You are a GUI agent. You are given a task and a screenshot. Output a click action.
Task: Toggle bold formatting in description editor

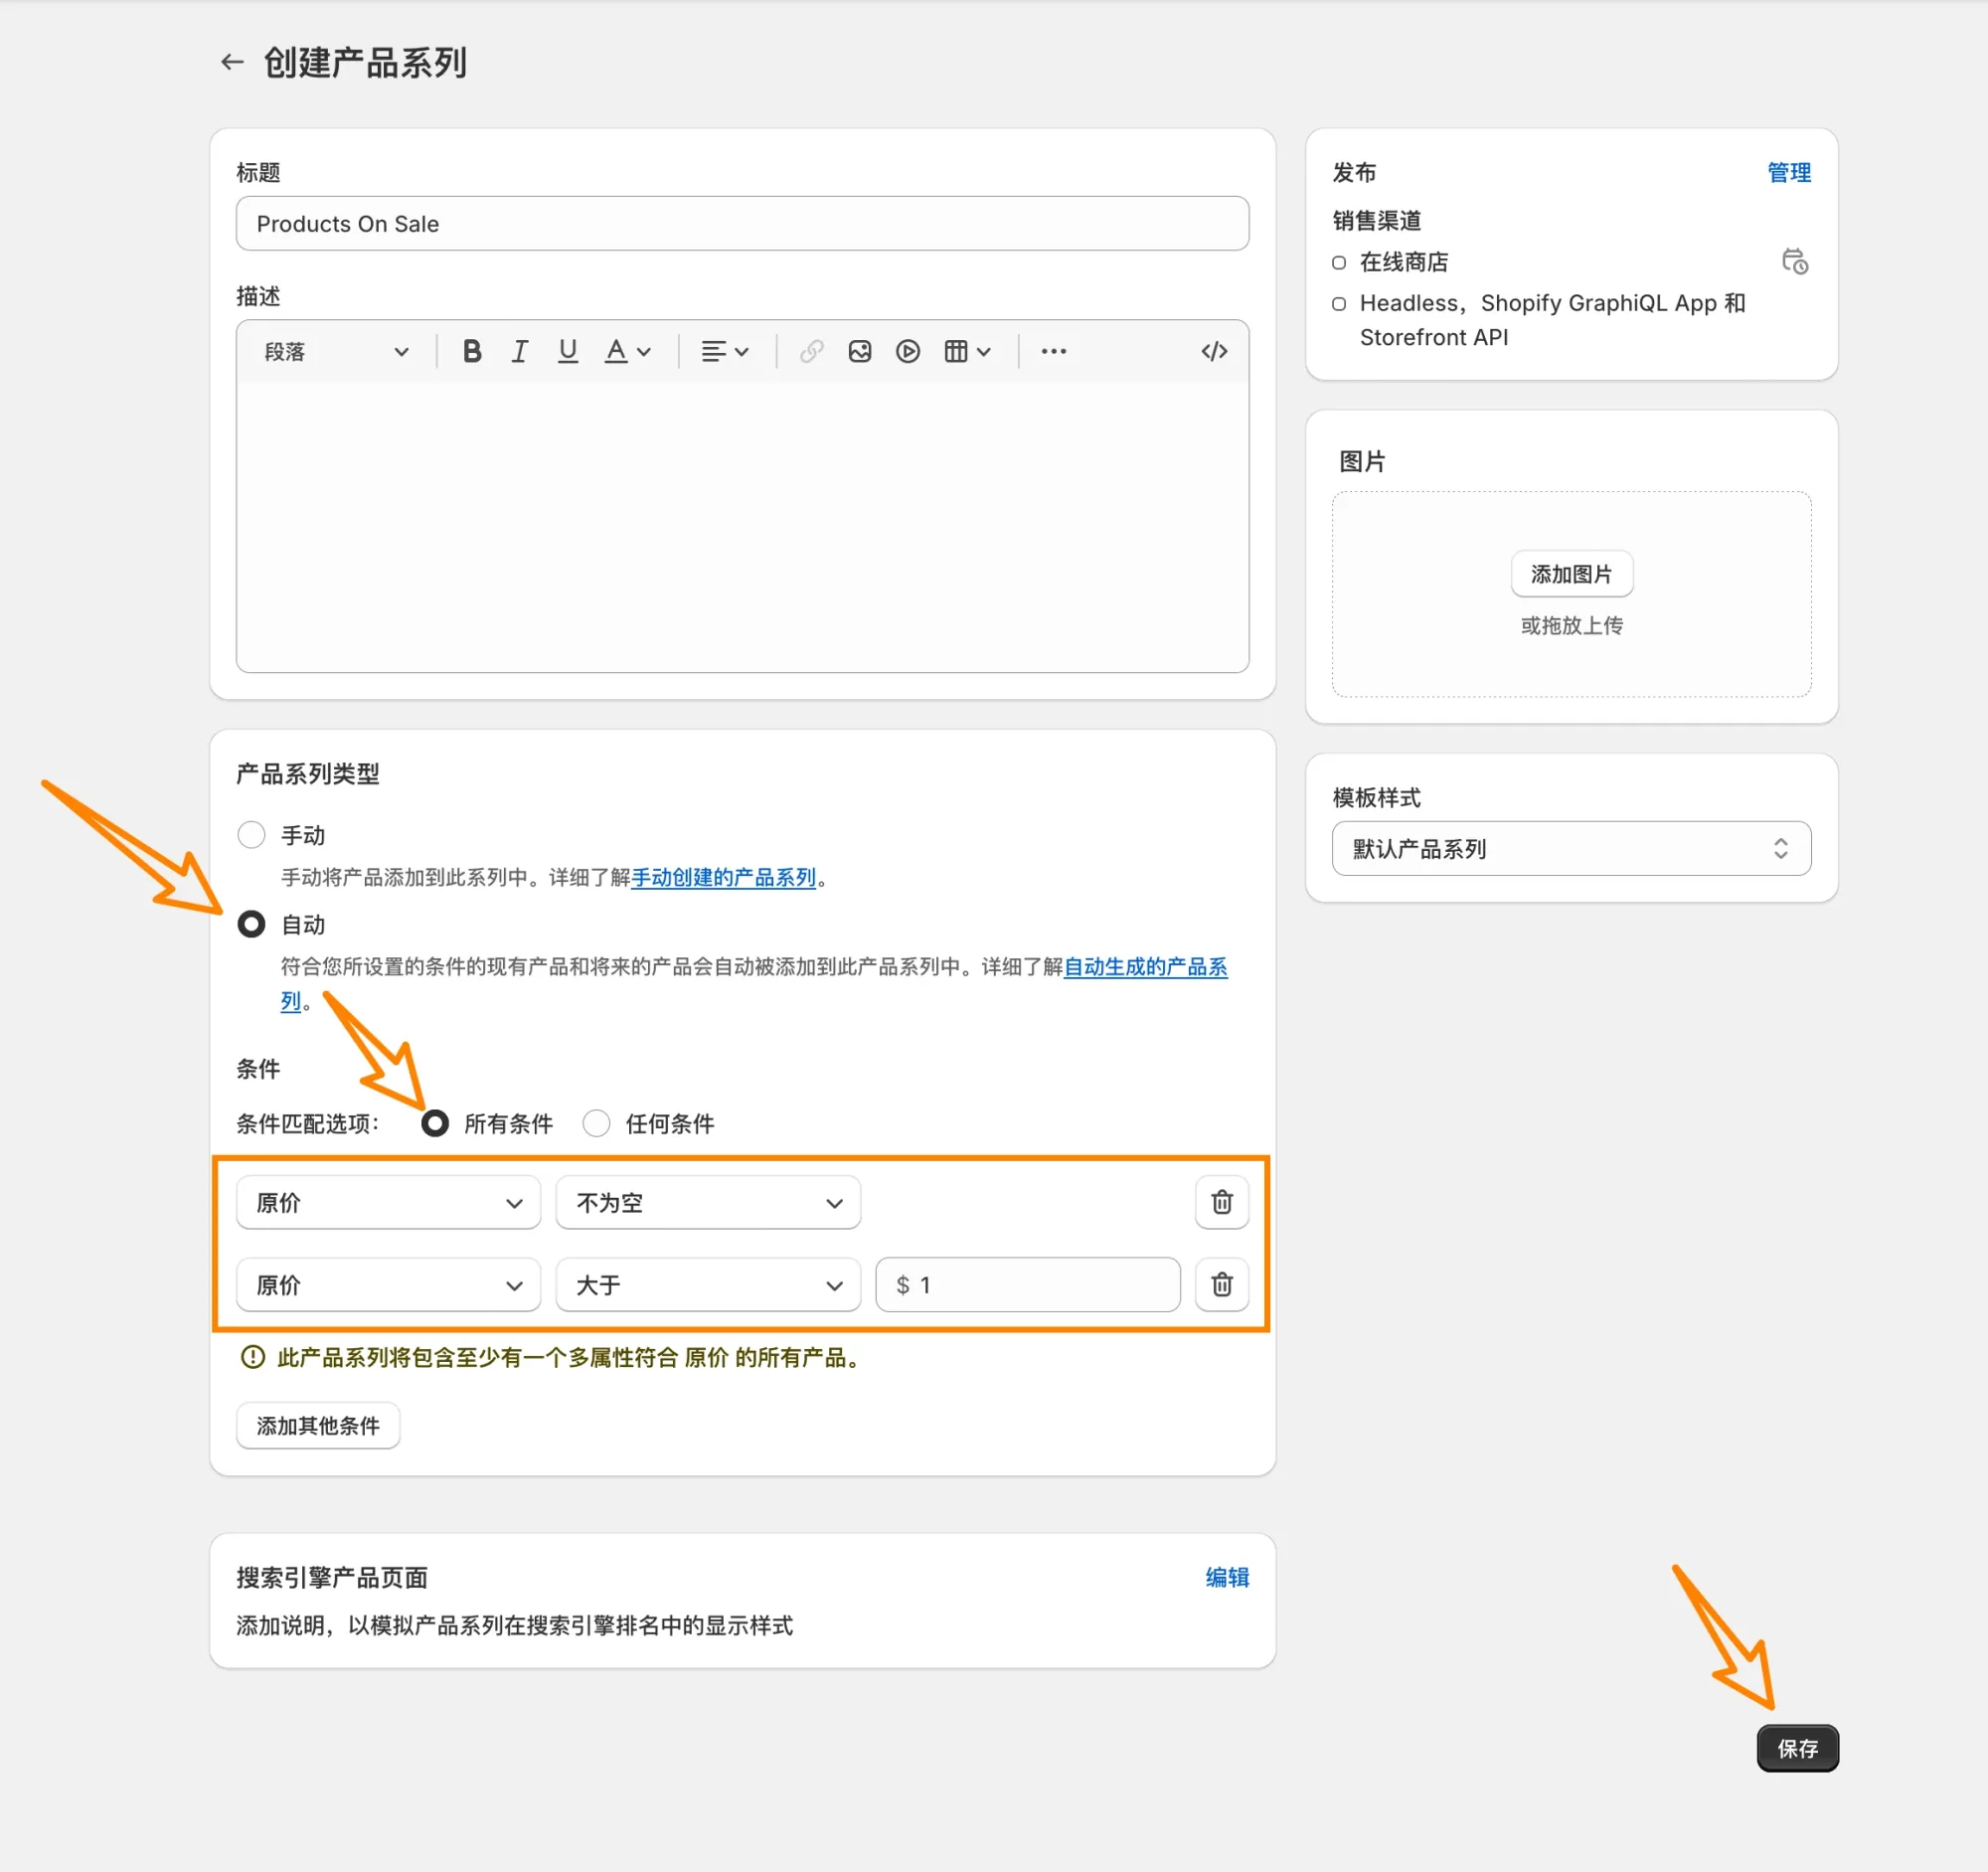472,352
